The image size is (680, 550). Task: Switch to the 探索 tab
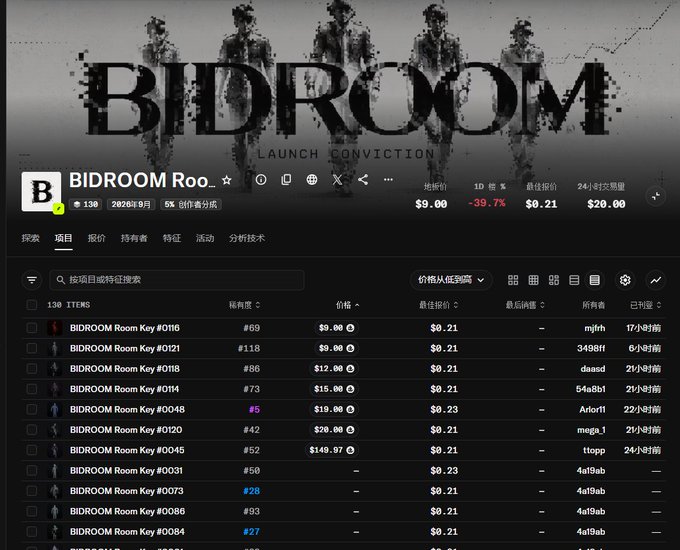click(x=30, y=238)
